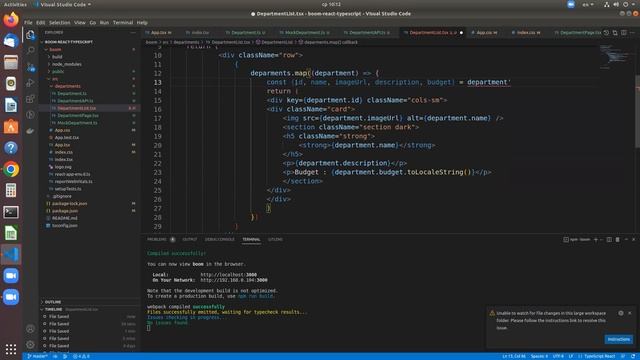Click the editor minimap

pyautogui.click(x=616, y=57)
